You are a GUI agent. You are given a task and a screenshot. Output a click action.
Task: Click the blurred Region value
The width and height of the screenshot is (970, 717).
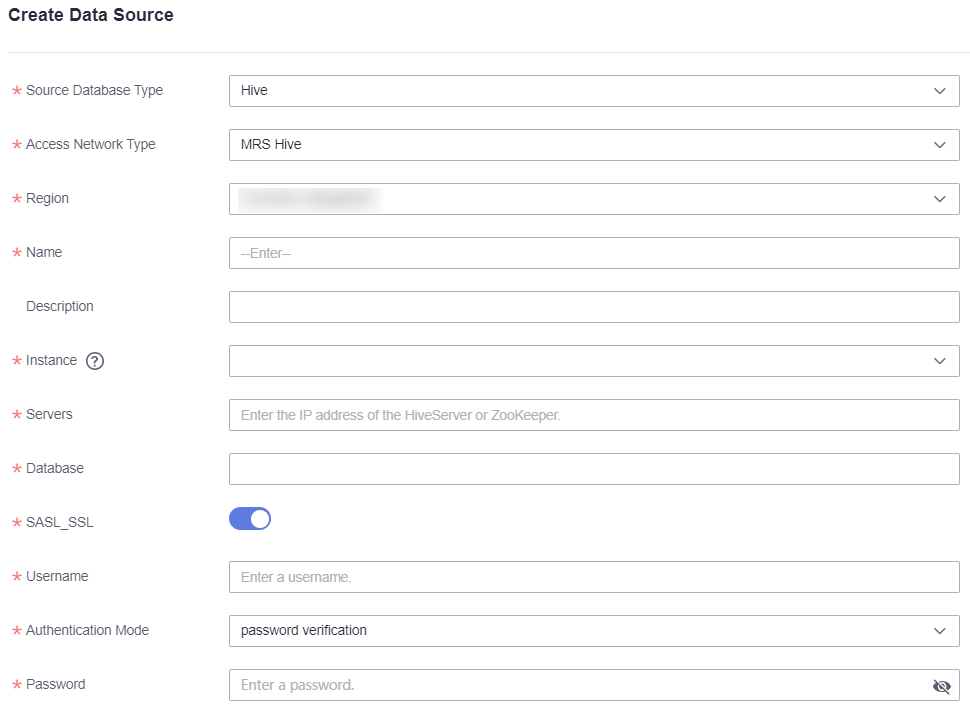coord(310,199)
